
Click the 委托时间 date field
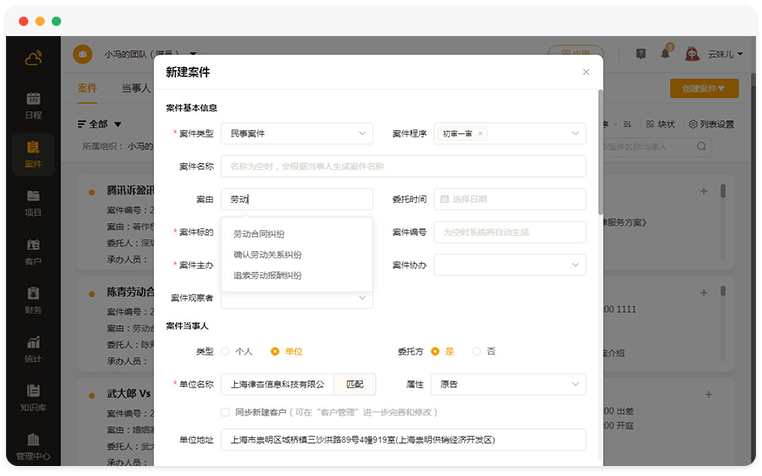click(x=510, y=199)
